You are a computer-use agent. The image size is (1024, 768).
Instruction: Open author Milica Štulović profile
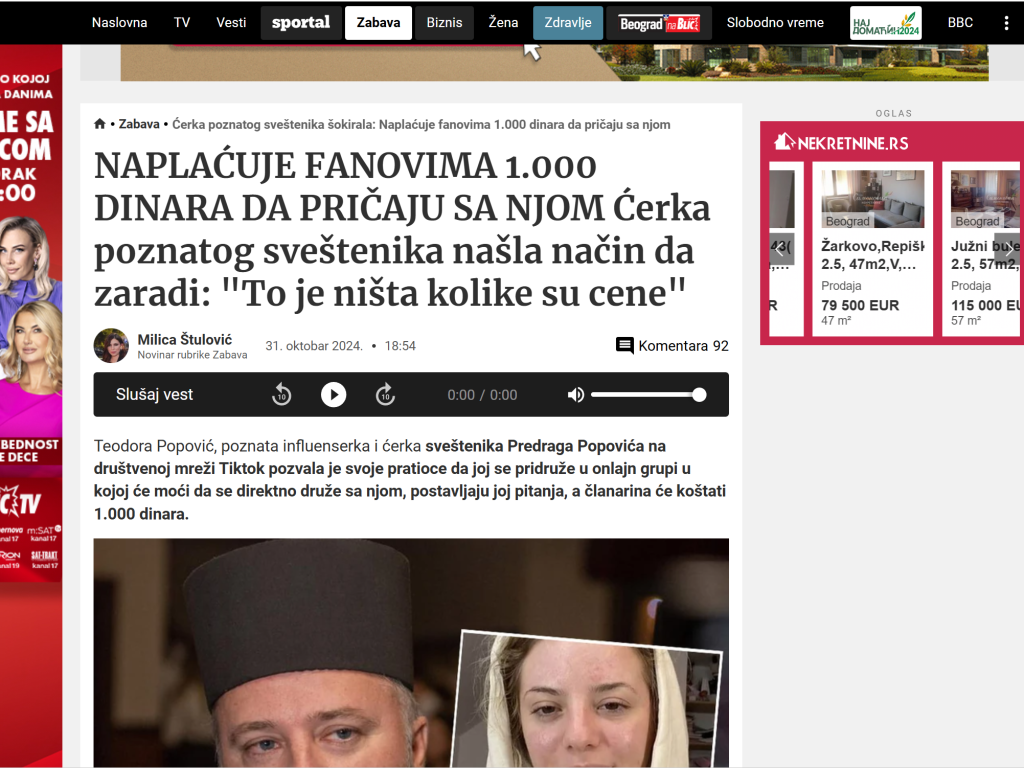coord(185,340)
